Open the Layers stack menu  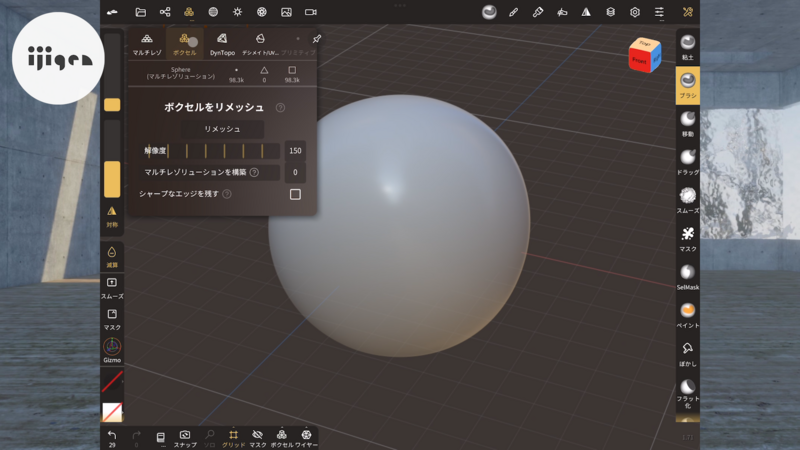click(611, 12)
